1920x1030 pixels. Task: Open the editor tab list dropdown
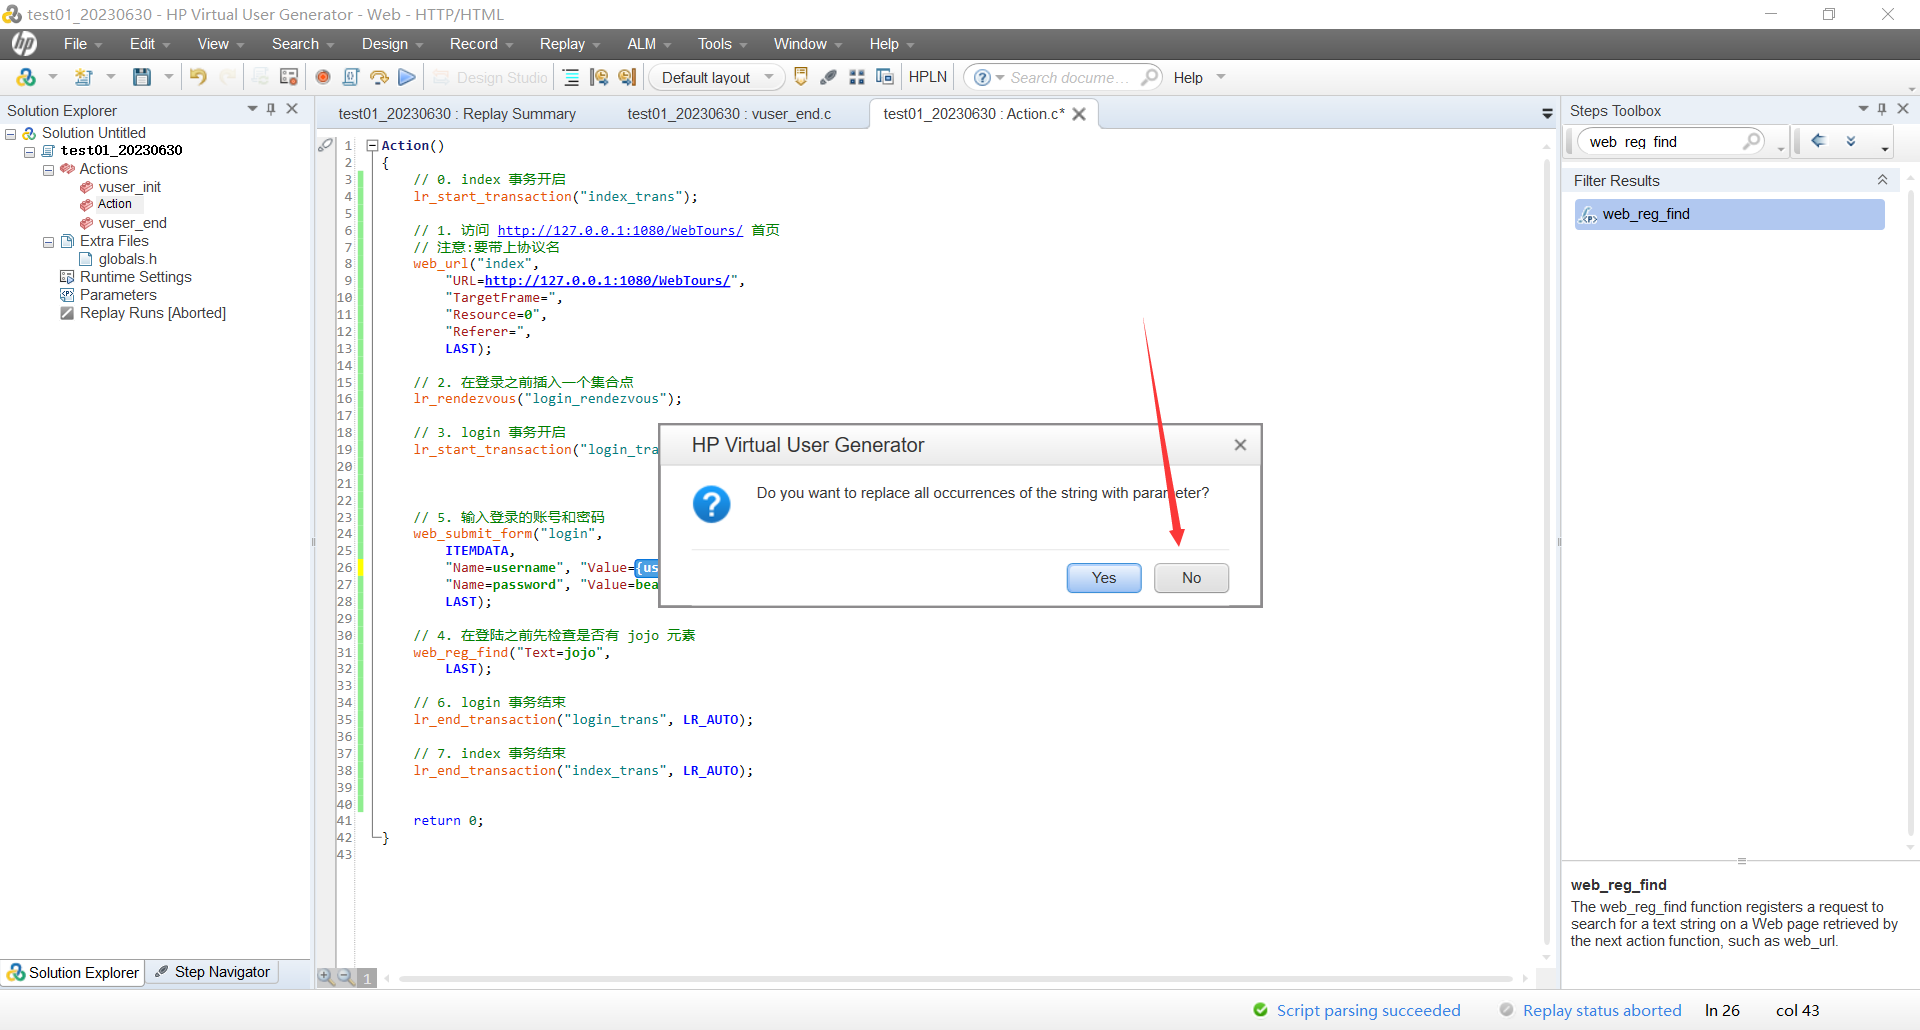click(x=1547, y=114)
